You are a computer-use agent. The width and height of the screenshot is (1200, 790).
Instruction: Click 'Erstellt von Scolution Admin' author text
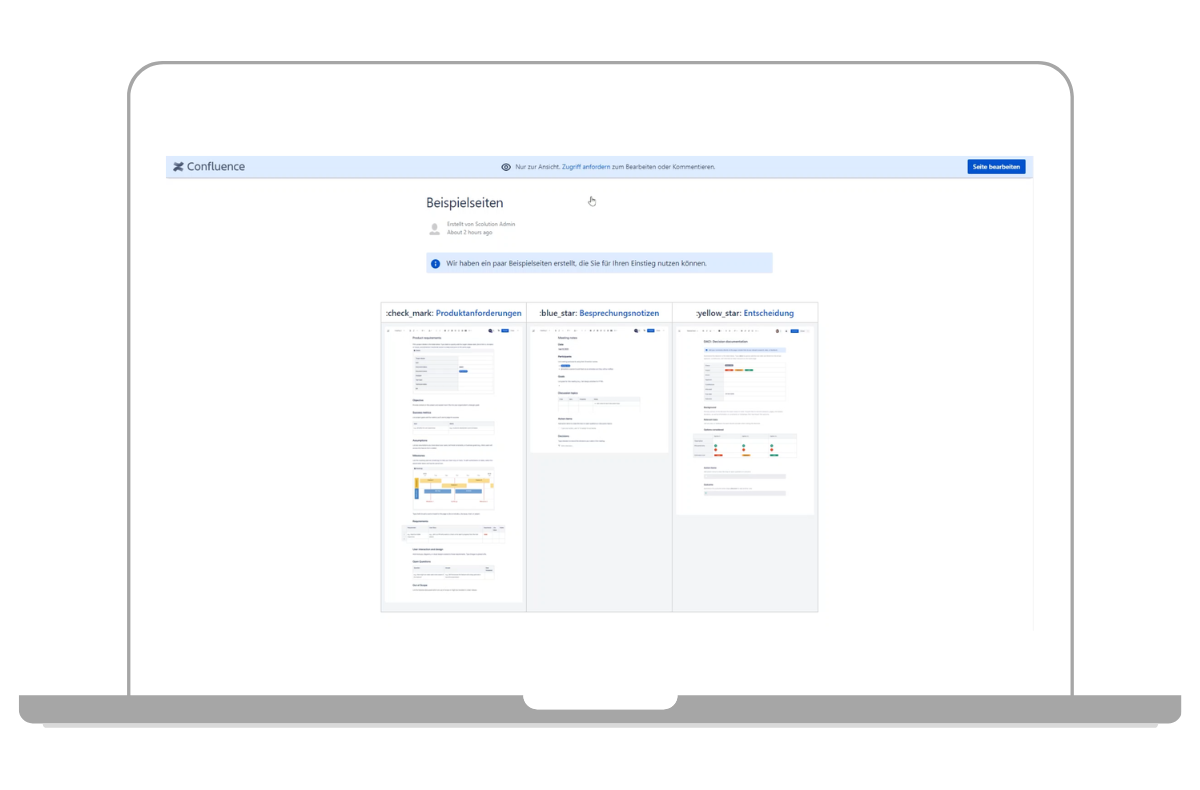[481, 224]
